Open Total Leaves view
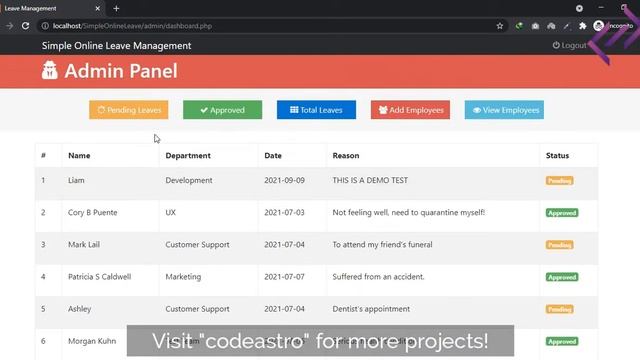 pos(316,110)
